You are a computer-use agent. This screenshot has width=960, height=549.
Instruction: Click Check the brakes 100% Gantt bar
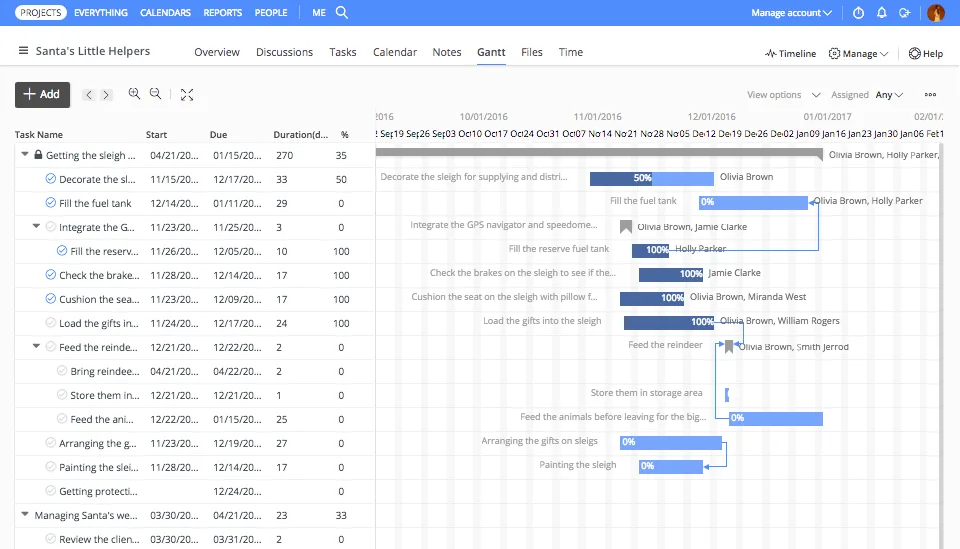670,274
